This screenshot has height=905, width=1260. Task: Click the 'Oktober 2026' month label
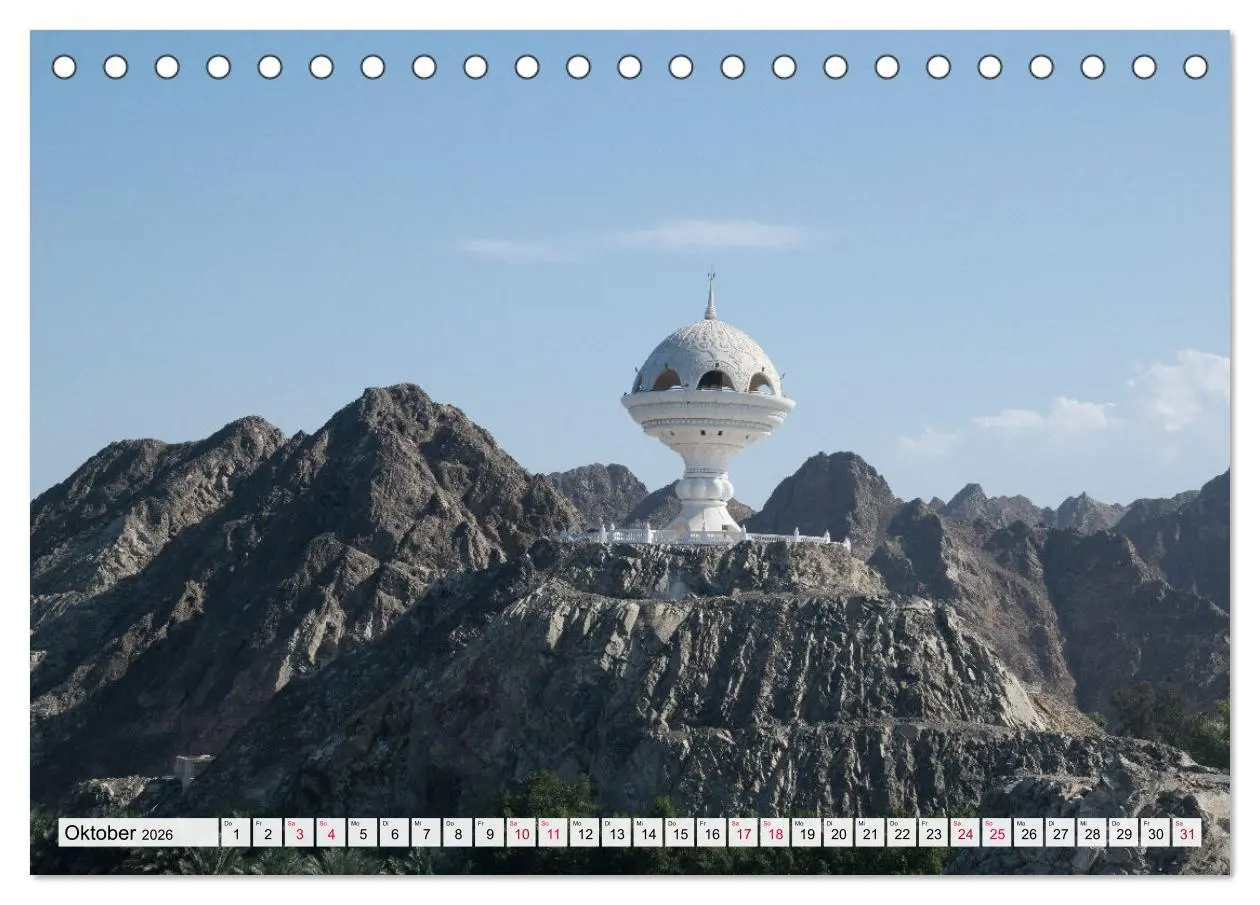[119, 833]
